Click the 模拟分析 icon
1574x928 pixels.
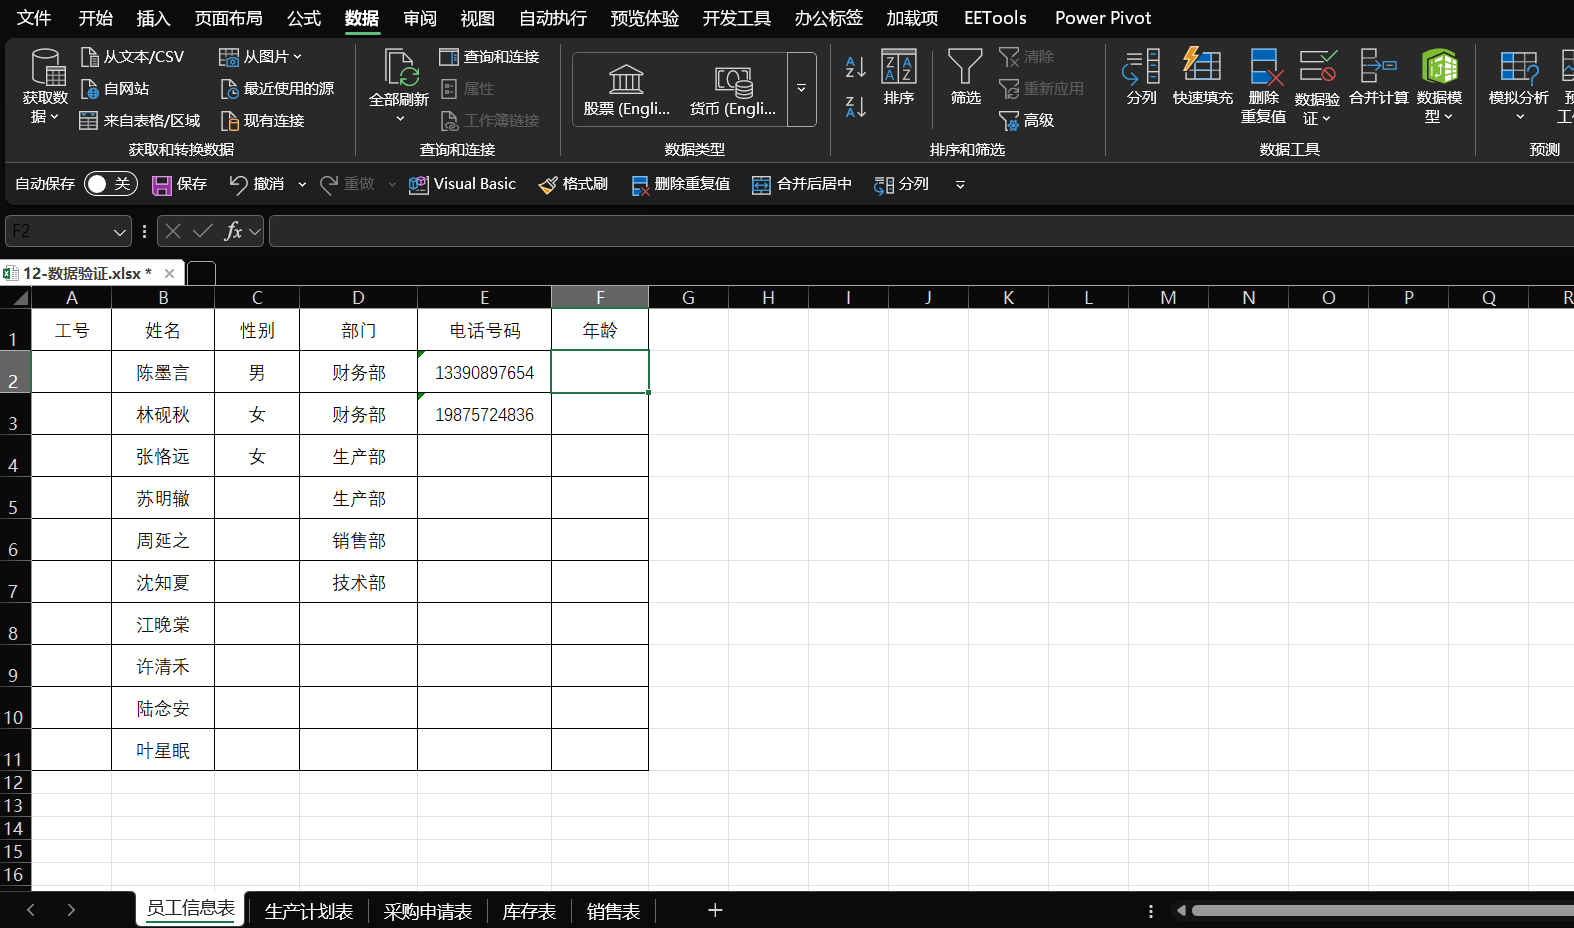pos(1519,66)
